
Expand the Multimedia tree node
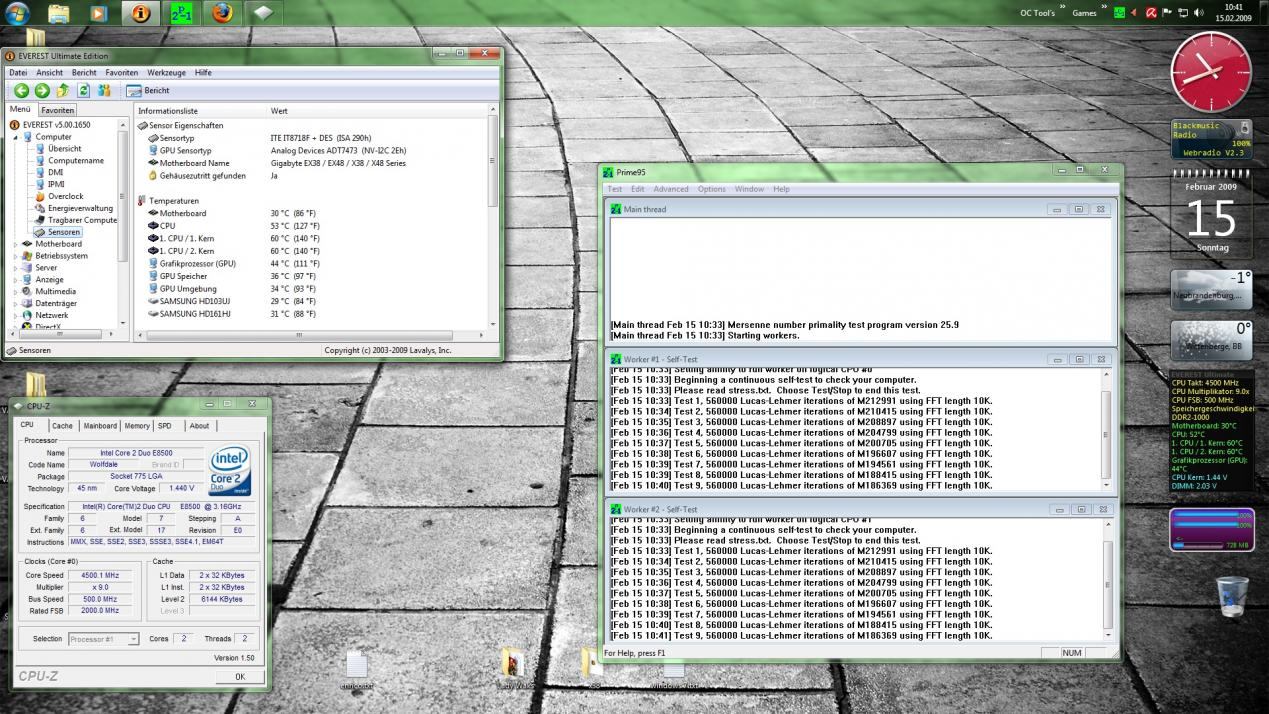tap(15, 292)
